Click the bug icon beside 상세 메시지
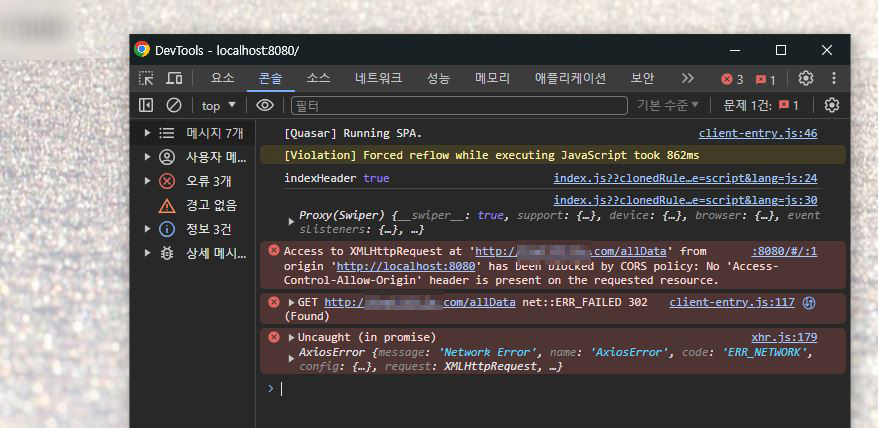The width and height of the screenshot is (878, 428). click(166, 253)
